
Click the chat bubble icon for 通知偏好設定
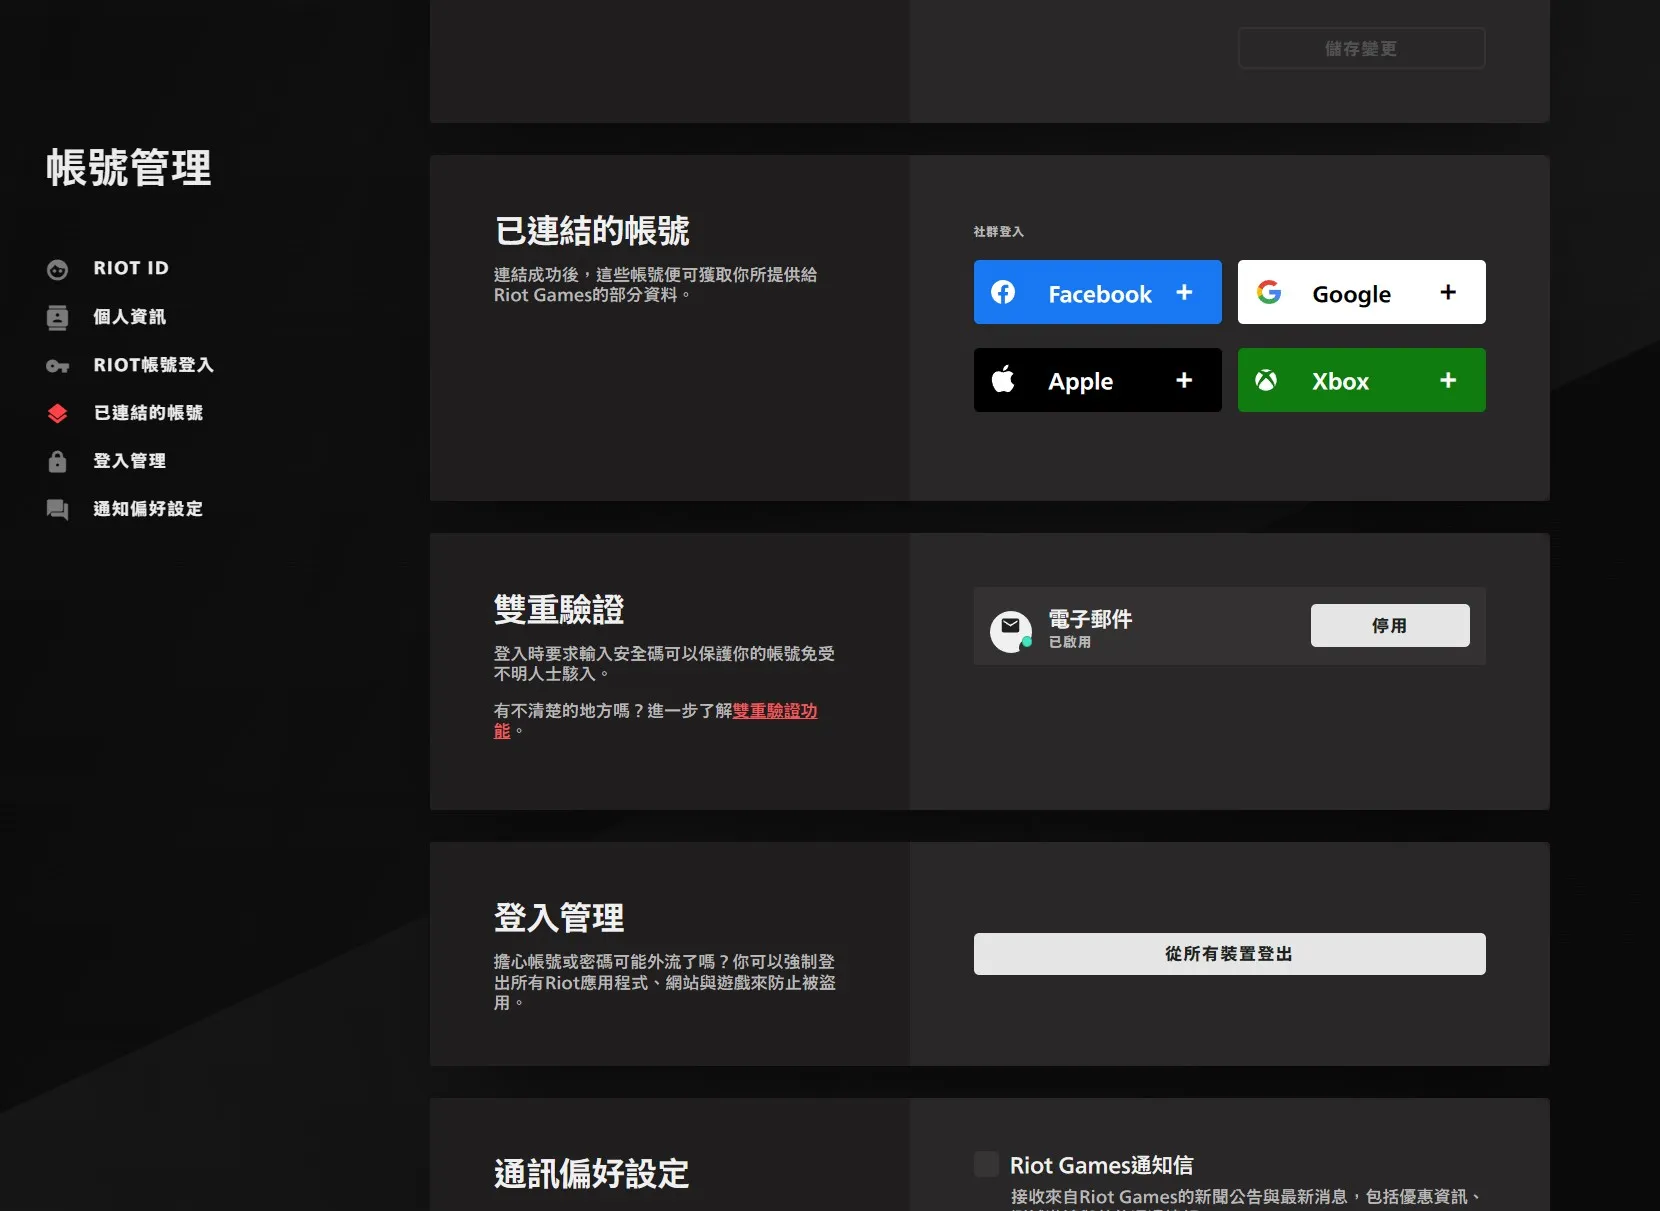[x=58, y=509]
